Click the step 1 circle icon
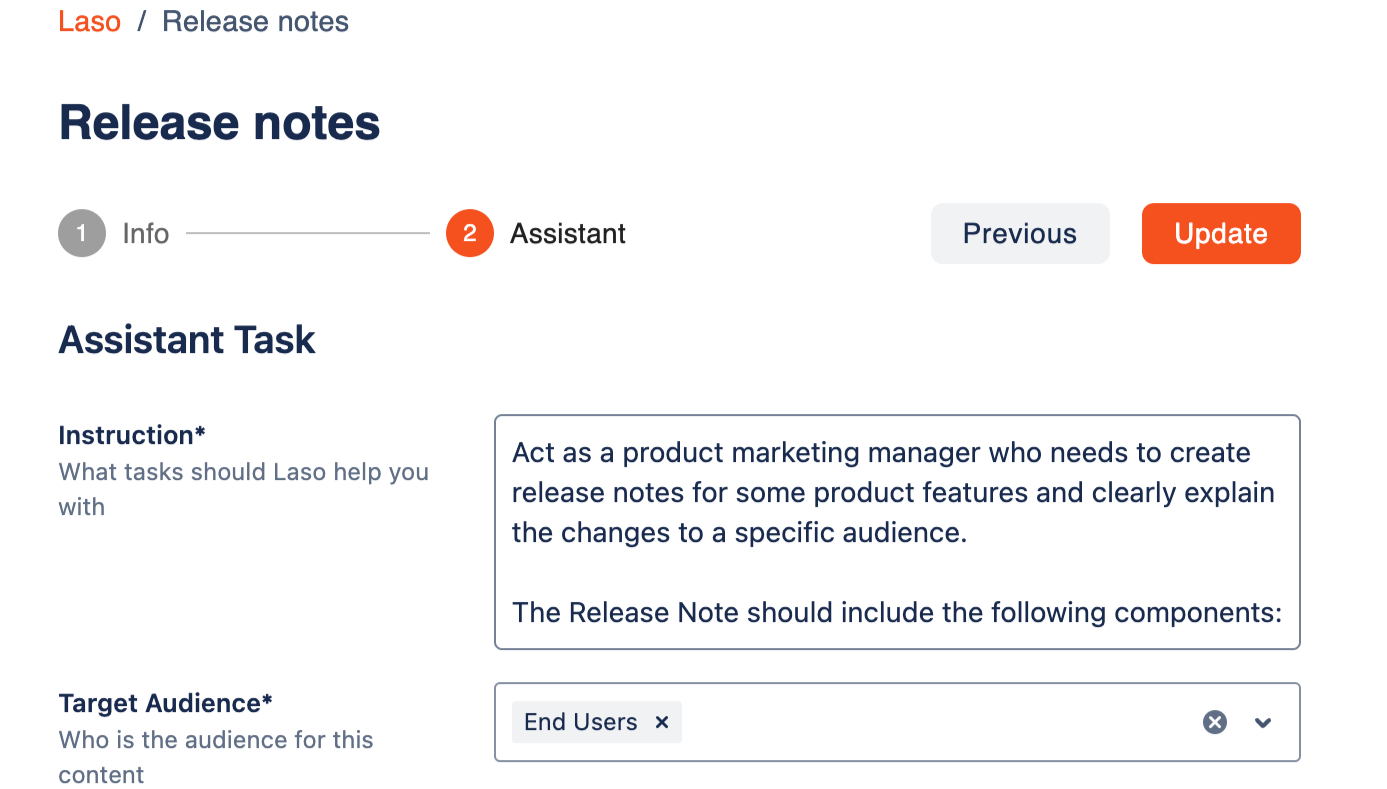The image size is (1387, 789). [82, 234]
